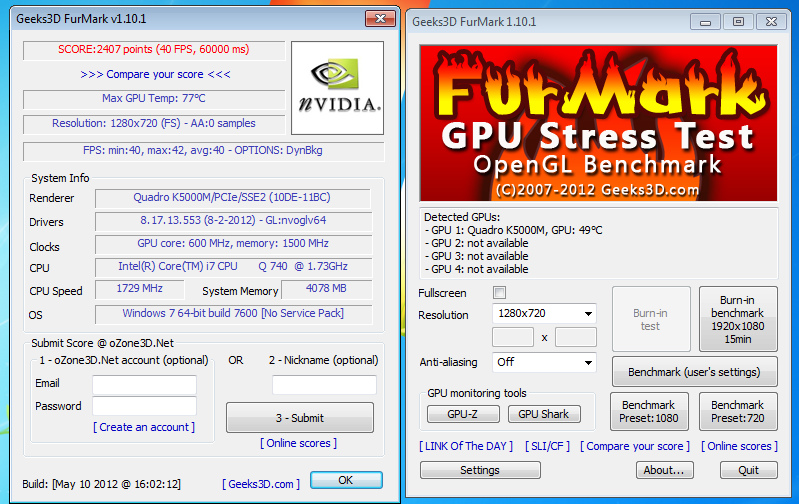The height and width of the screenshot is (504, 799).
Task: Click the GPU 4: not available line
Action: click(x=476, y=269)
